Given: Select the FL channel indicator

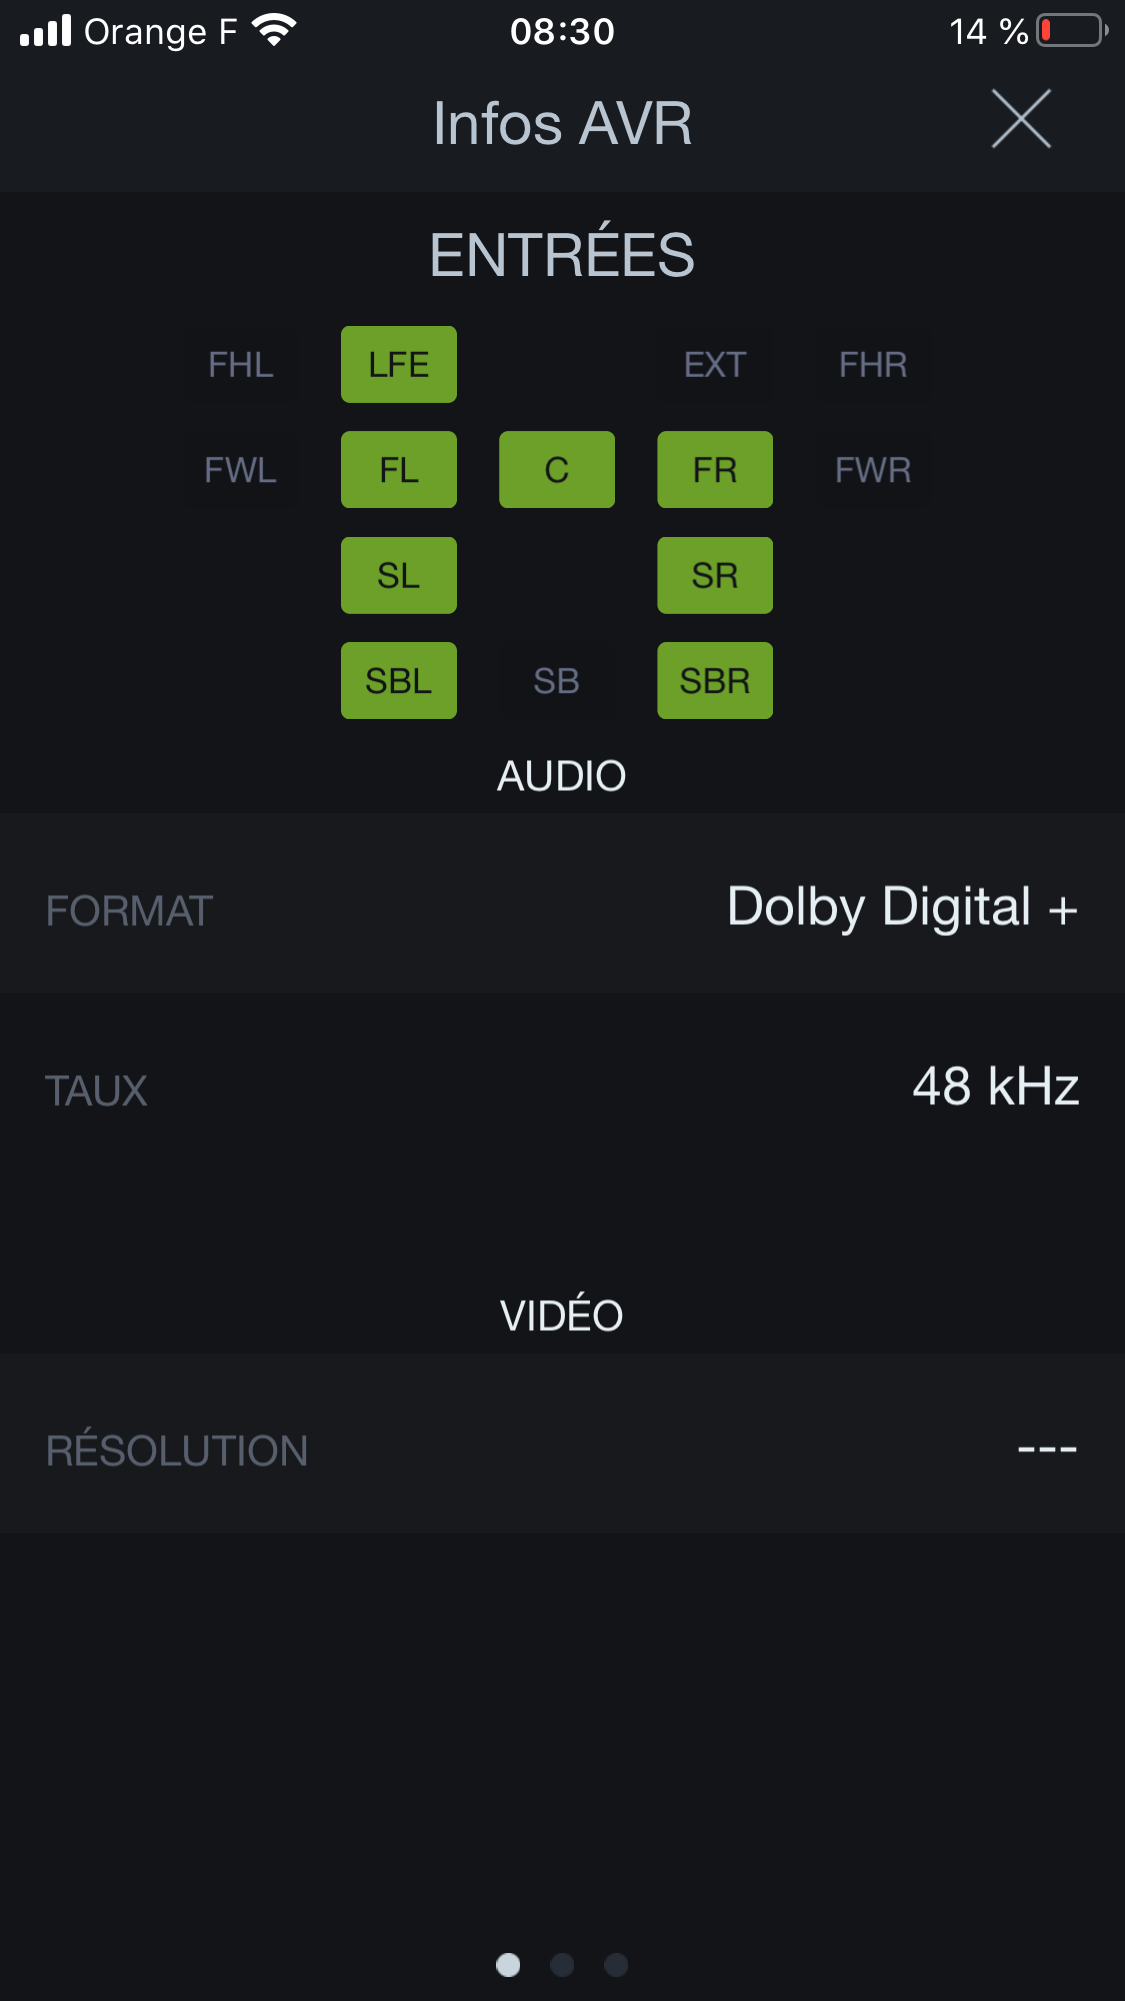Looking at the screenshot, I should tap(399, 470).
